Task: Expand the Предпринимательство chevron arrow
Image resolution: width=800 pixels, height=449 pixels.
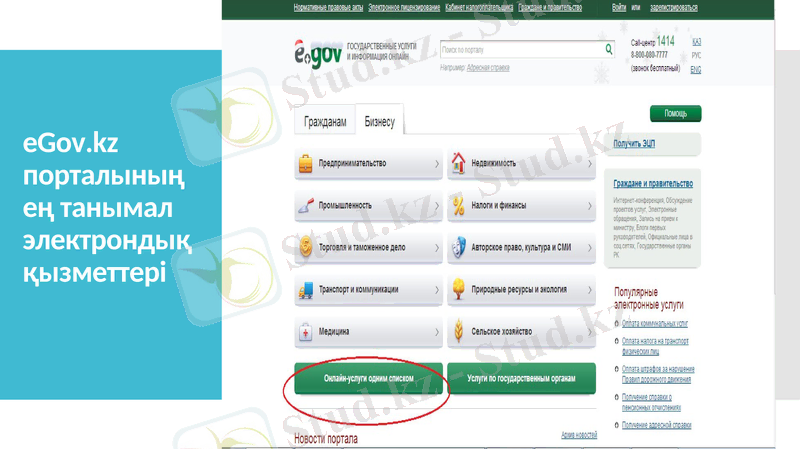Action: tap(436, 164)
